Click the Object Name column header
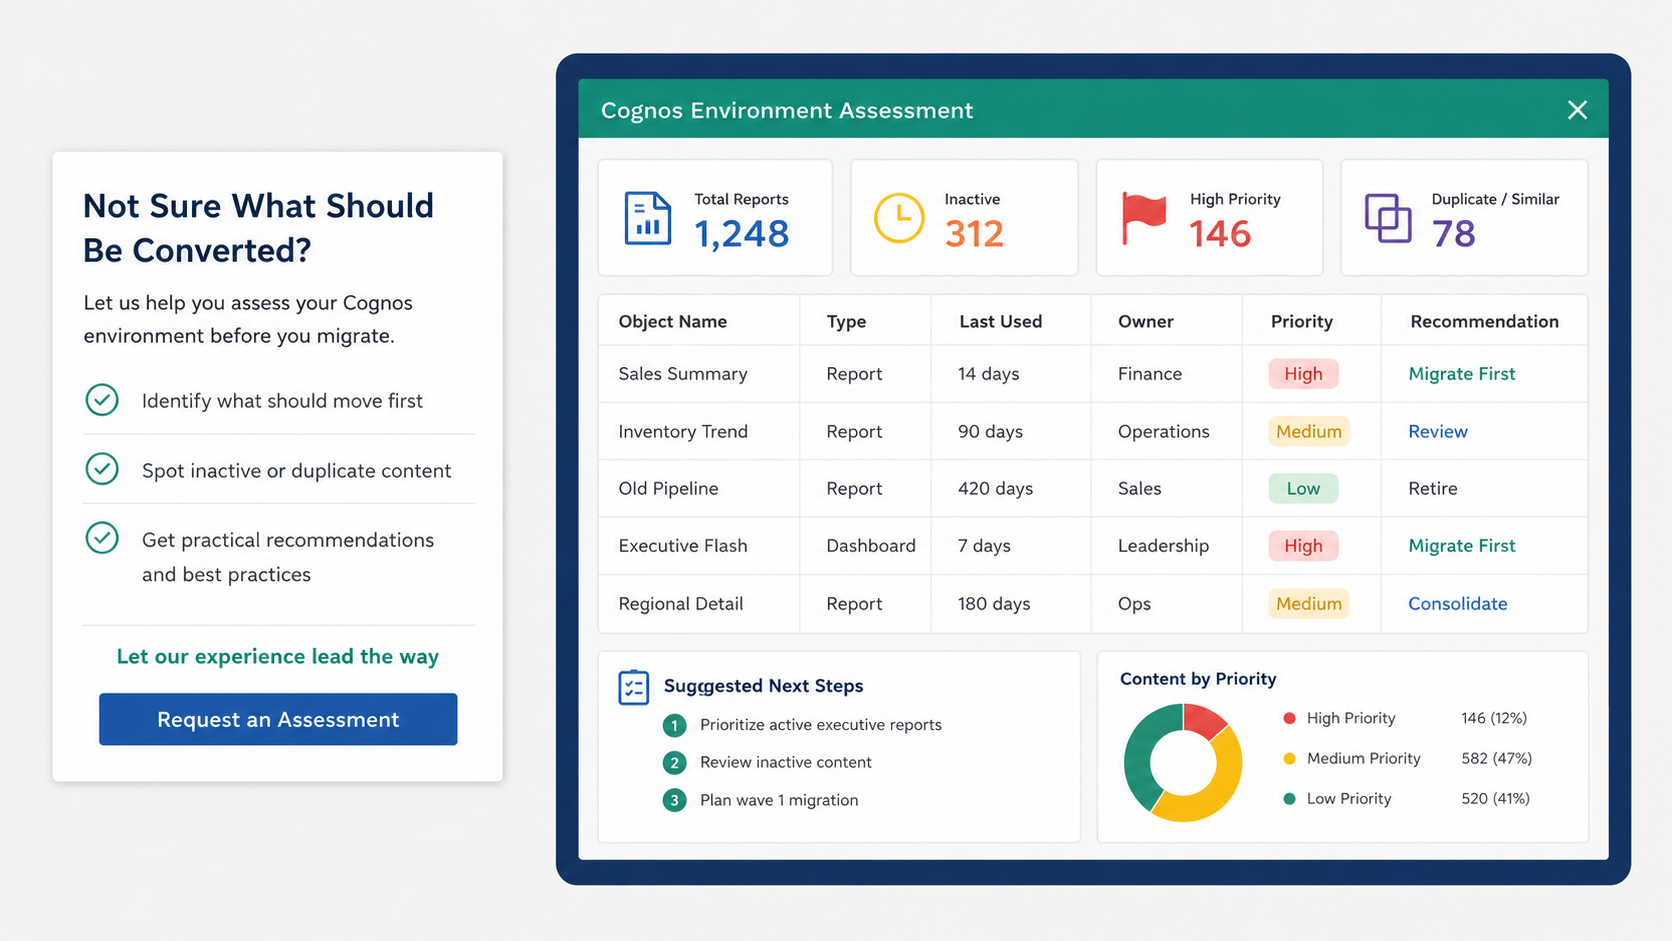This screenshot has height=941, width=1672. [672, 321]
